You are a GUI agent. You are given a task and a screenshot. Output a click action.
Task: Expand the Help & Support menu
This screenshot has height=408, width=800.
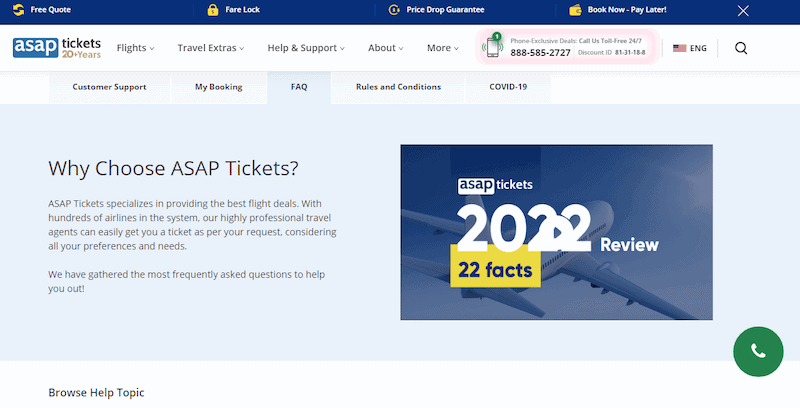point(306,48)
